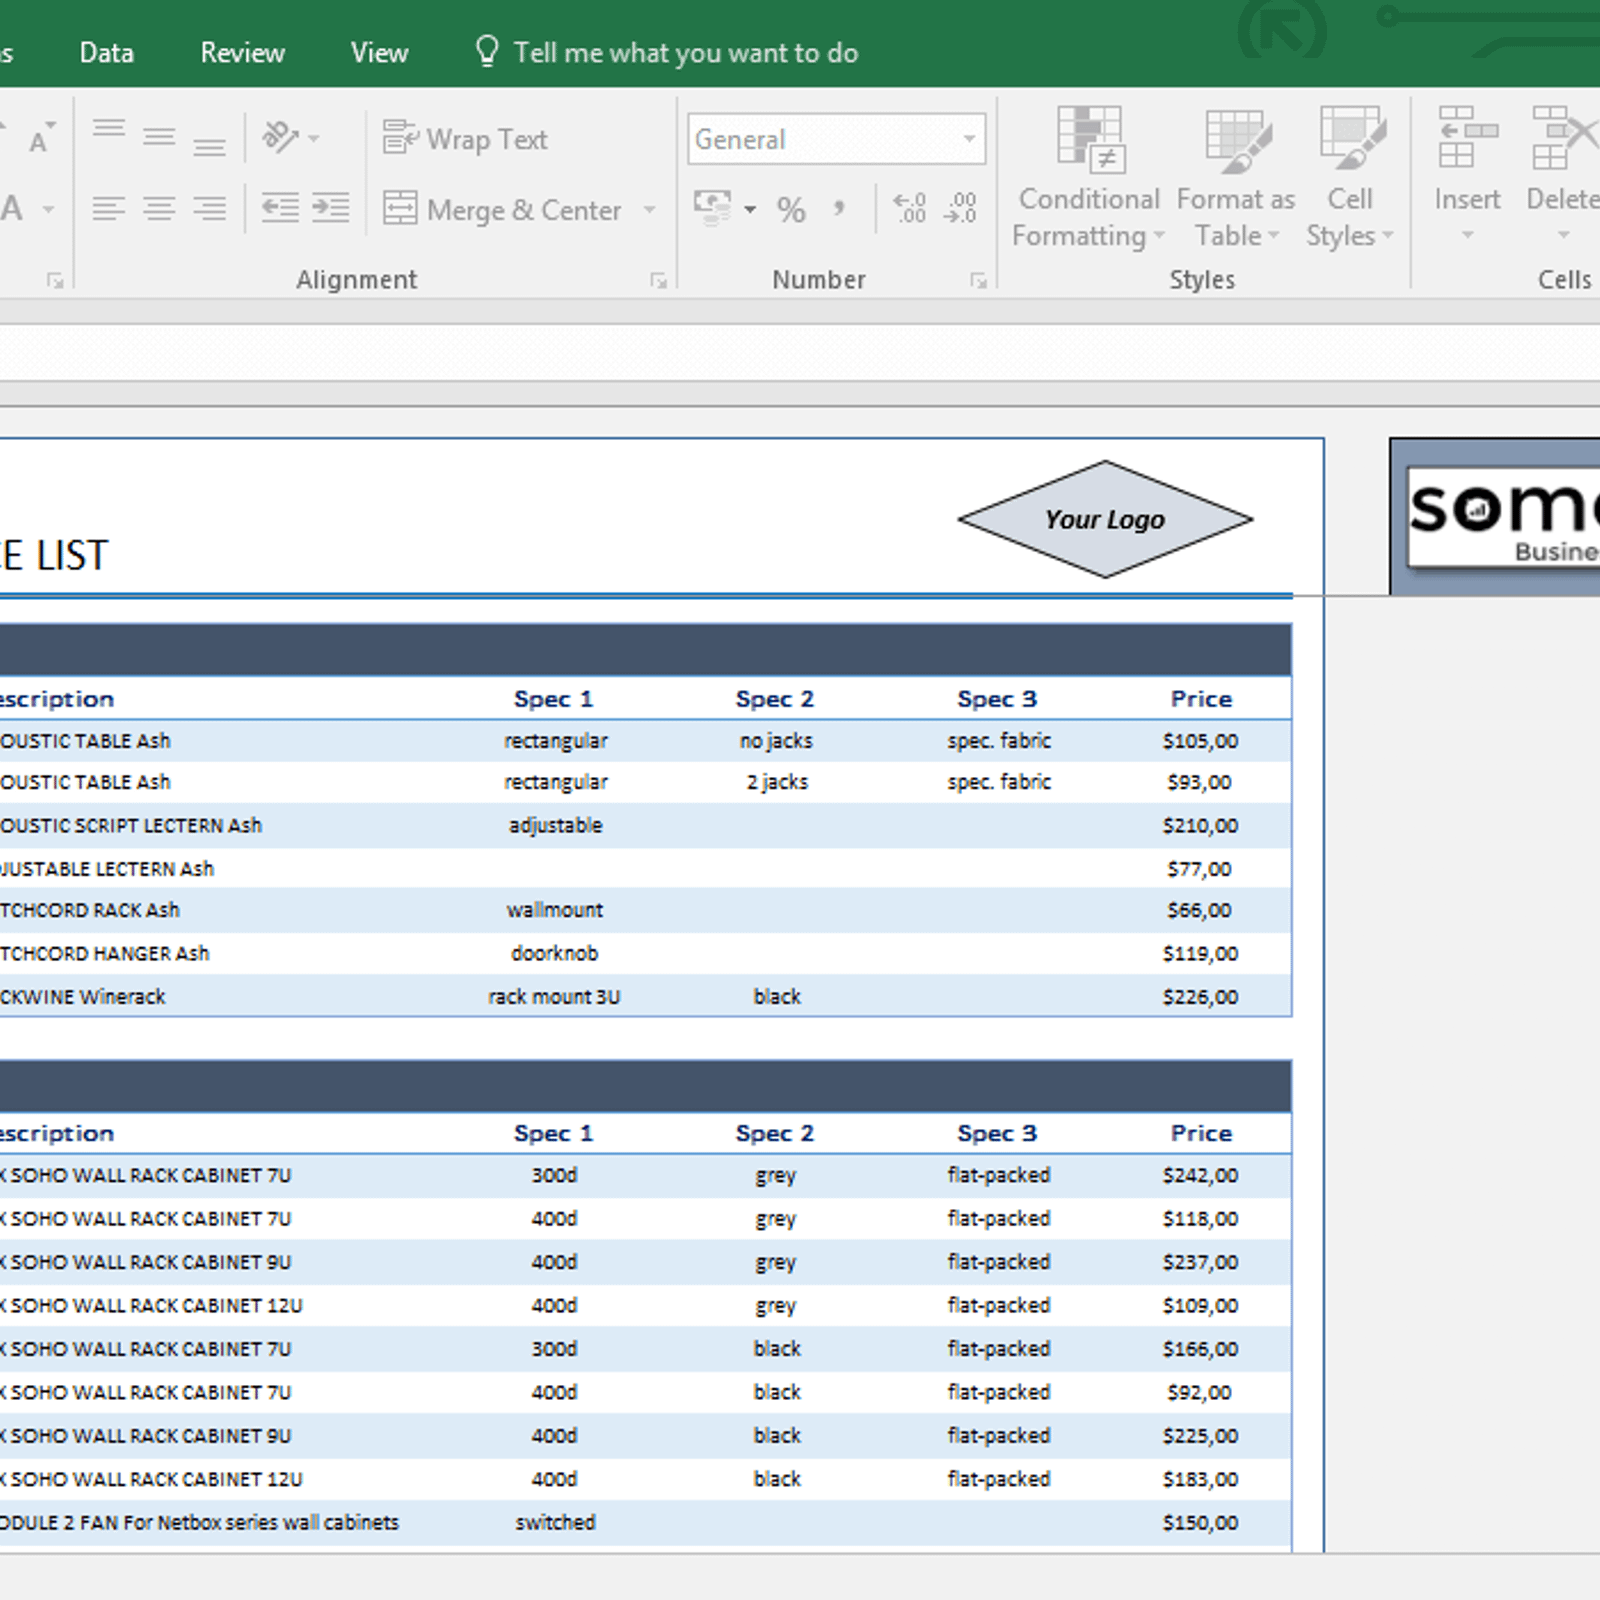Select the 'switched' spec cell
The height and width of the screenshot is (1600, 1600).
tap(555, 1523)
